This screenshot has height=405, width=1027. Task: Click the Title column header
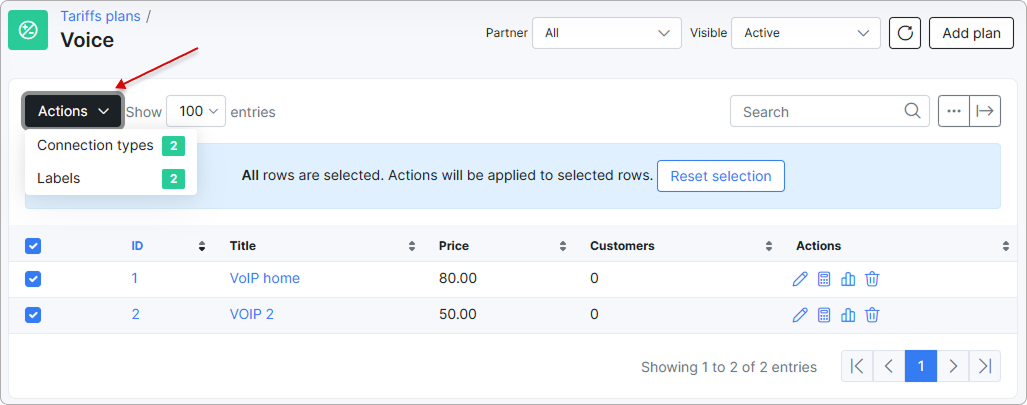(242, 246)
